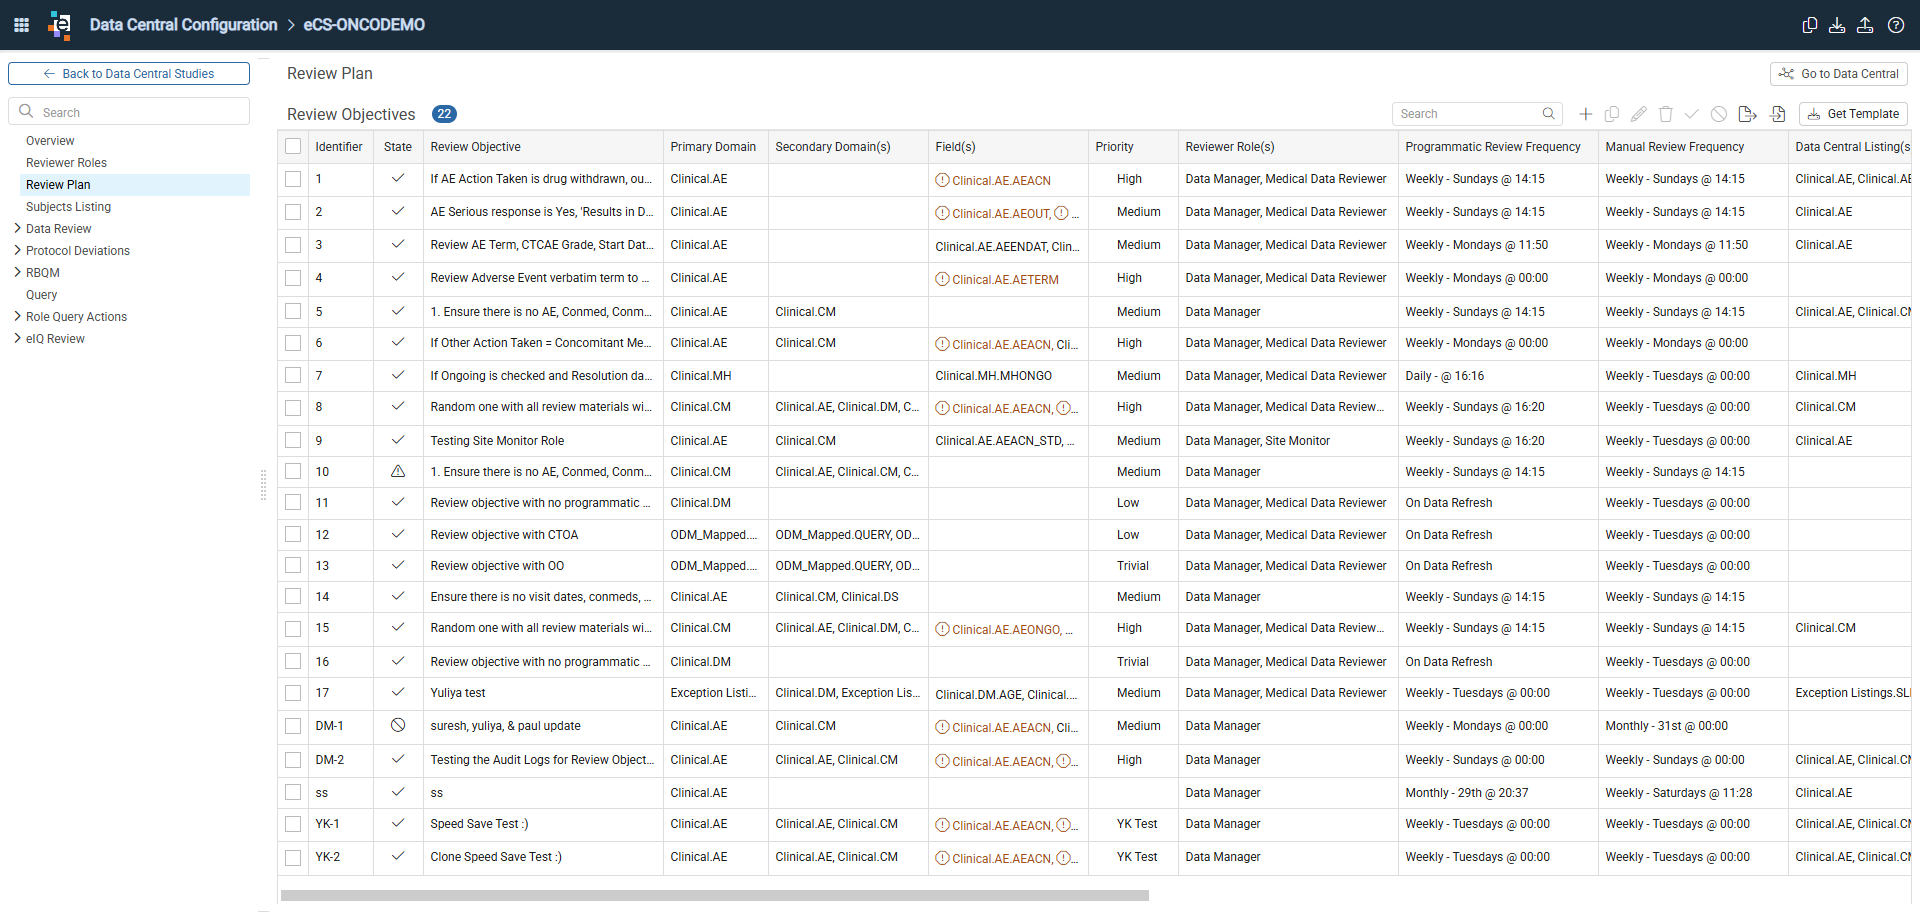Click the download icon in the header
1920x919 pixels.
pyautogui.click(x=1837, y=25)
